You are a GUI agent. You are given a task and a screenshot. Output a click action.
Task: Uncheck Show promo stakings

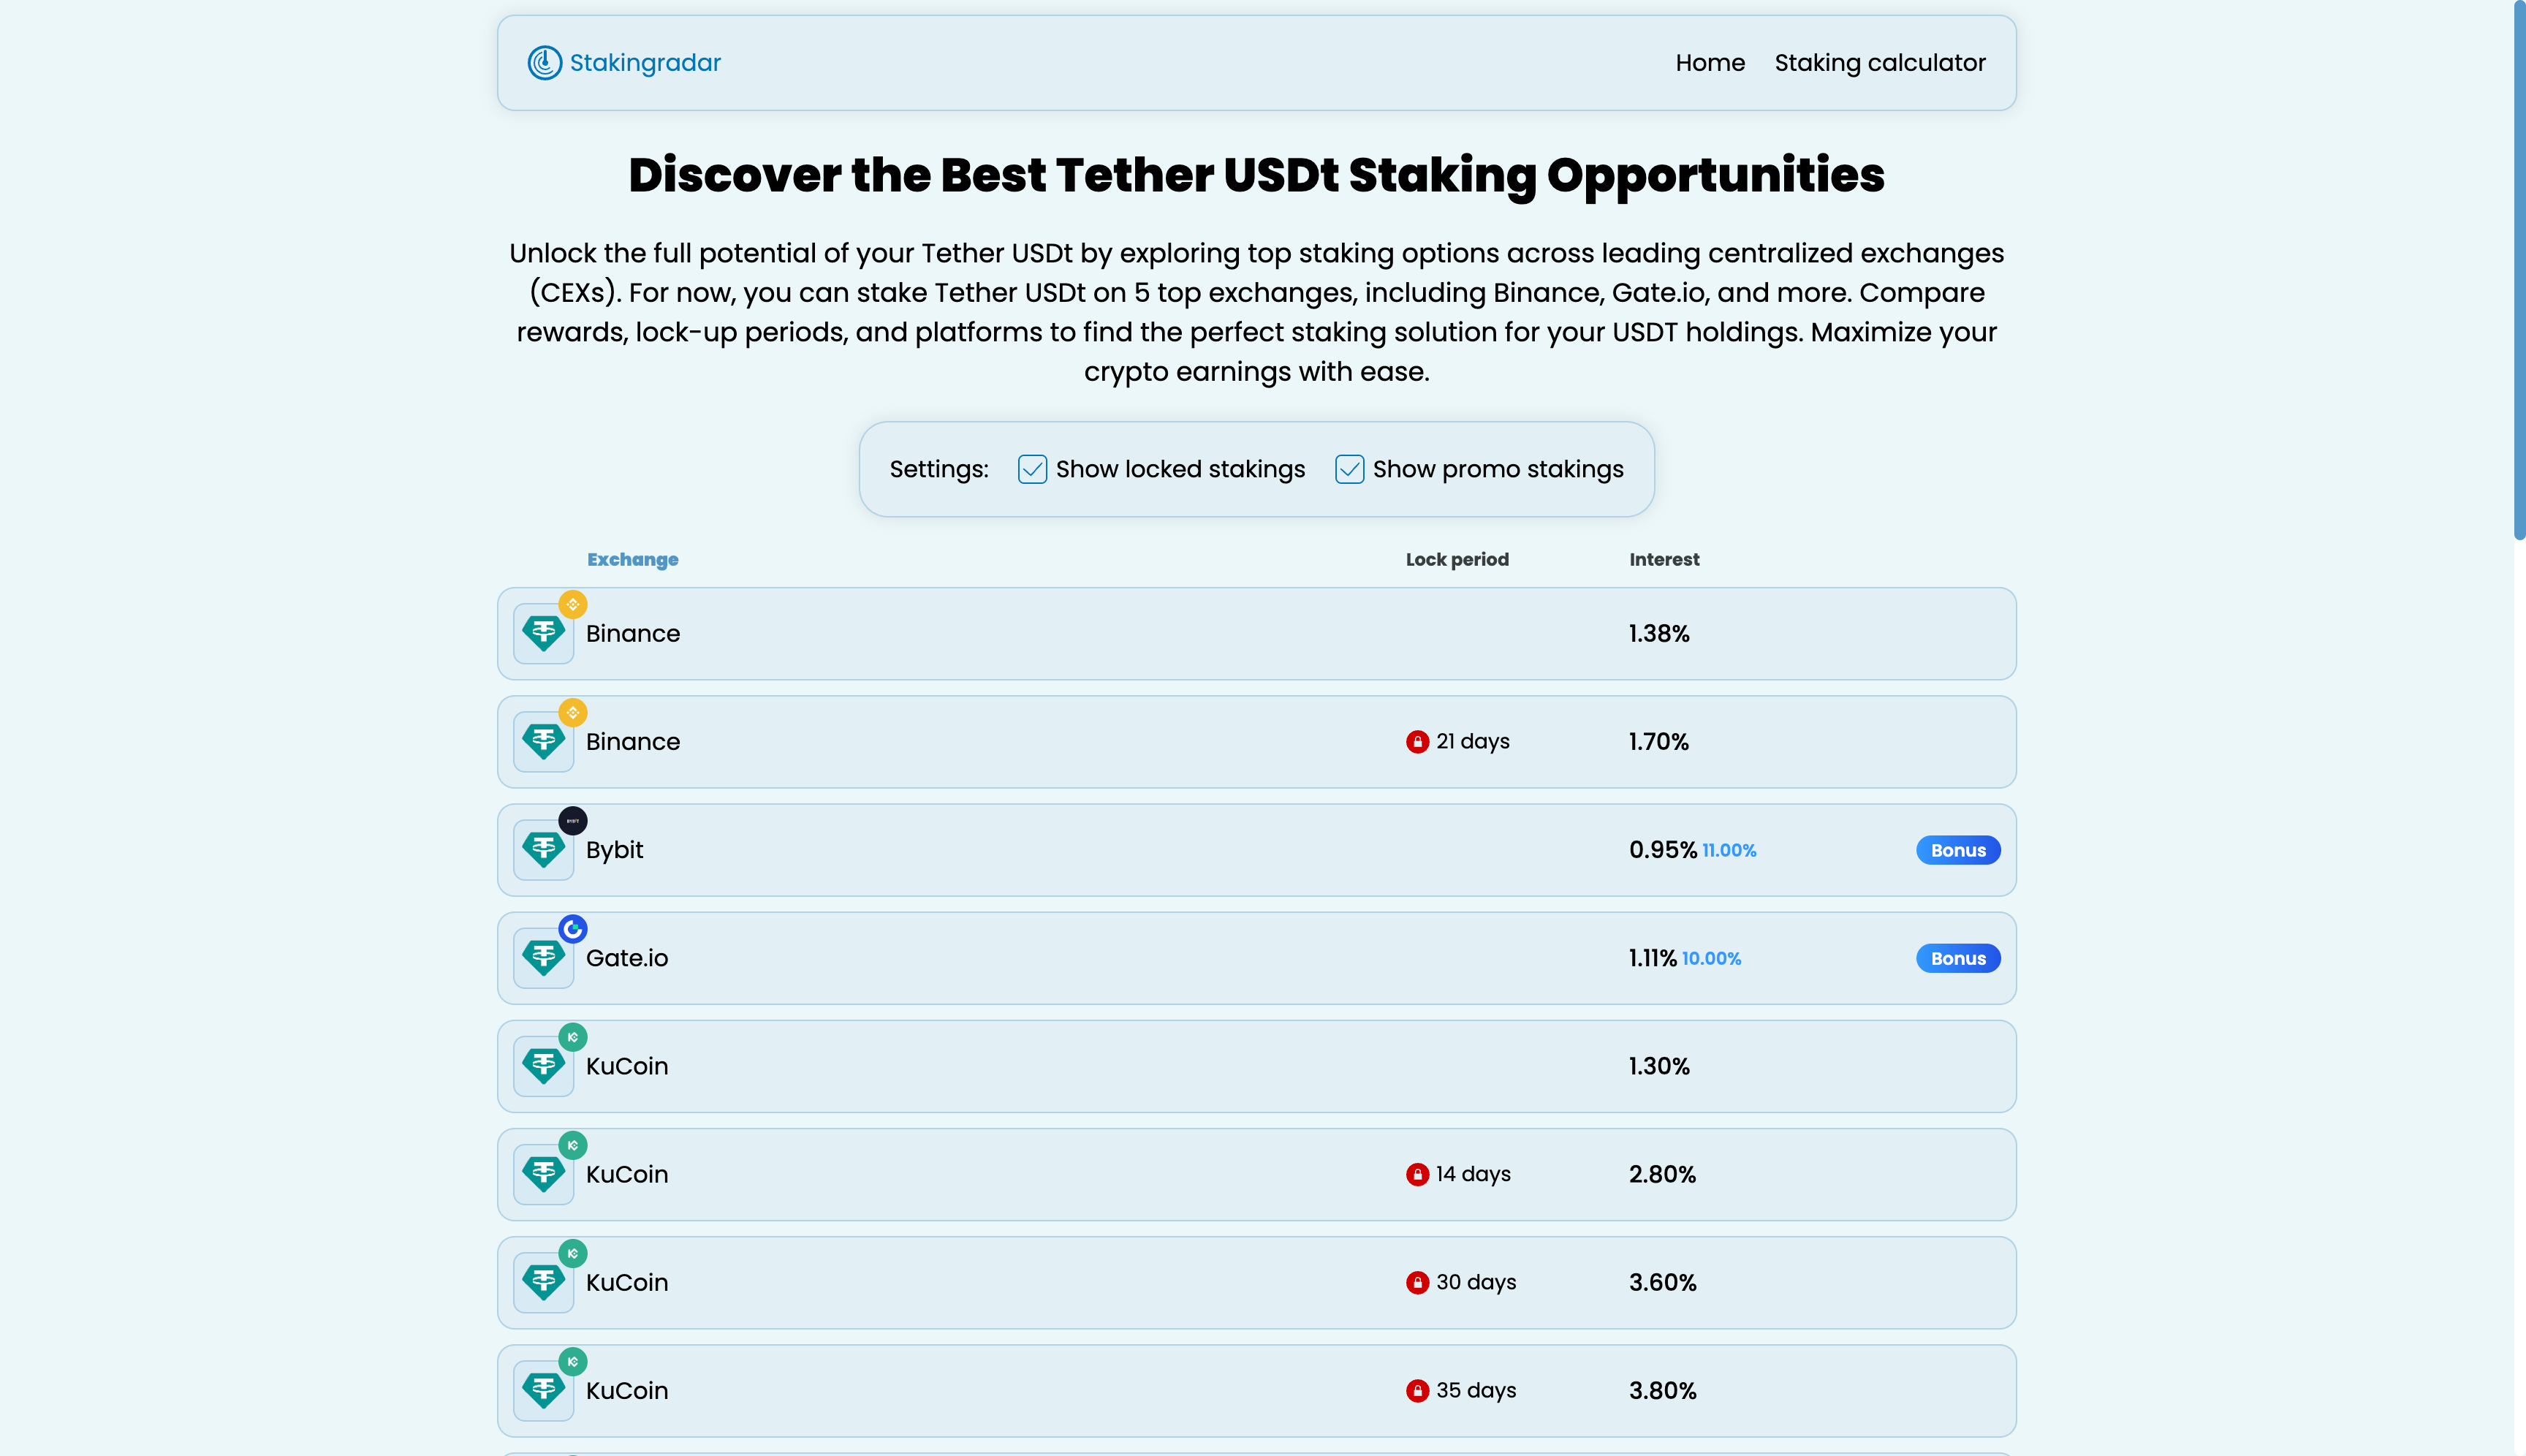(x=1349, y=468)
